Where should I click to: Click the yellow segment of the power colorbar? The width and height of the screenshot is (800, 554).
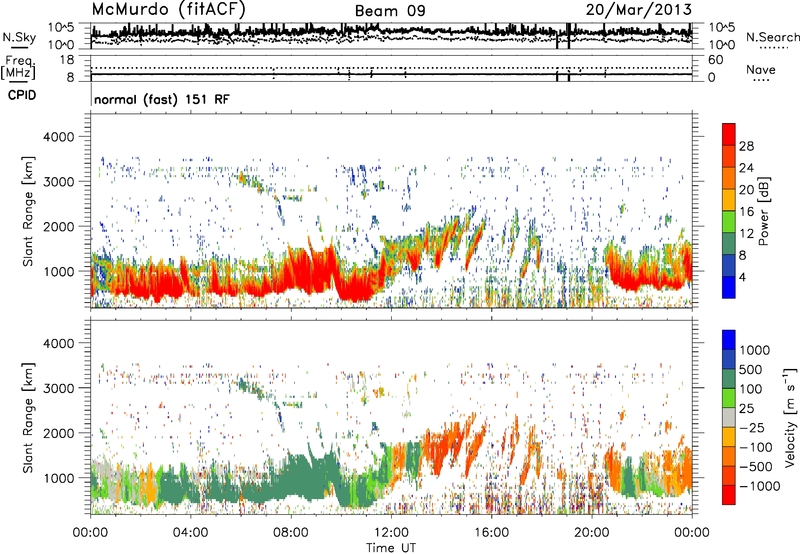pyautogui.click(x=729, y=199)
